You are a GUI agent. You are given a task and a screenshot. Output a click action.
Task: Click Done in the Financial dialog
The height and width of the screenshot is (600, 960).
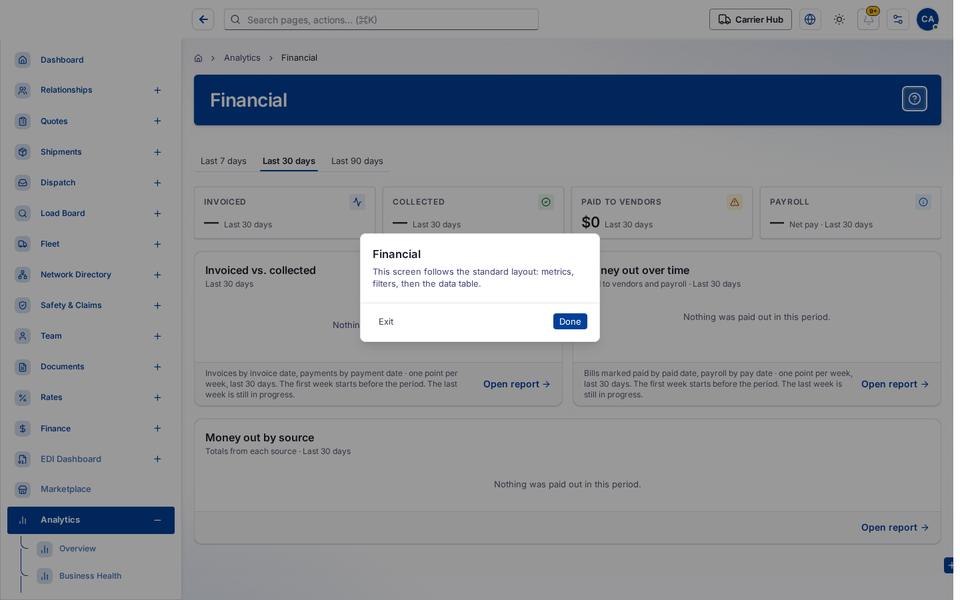570,321
